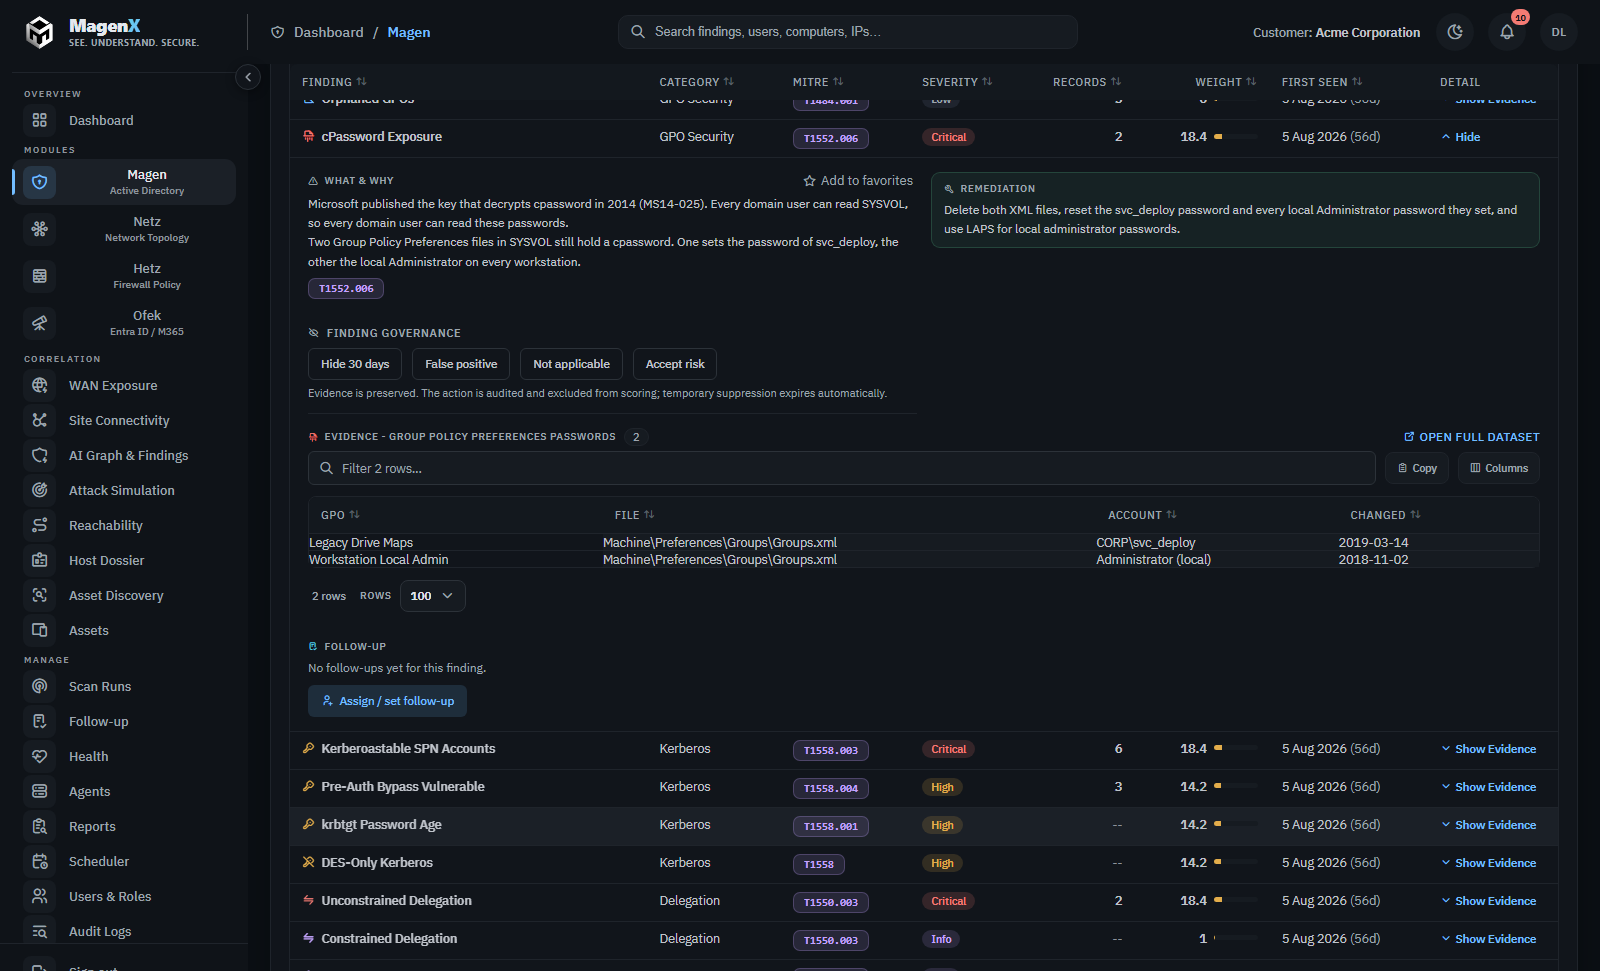This screenshot has height=971, width=1600.
Task: Show Evidence for Kerberoastable SPN Accounts
Action: (x=1488, y=749)
